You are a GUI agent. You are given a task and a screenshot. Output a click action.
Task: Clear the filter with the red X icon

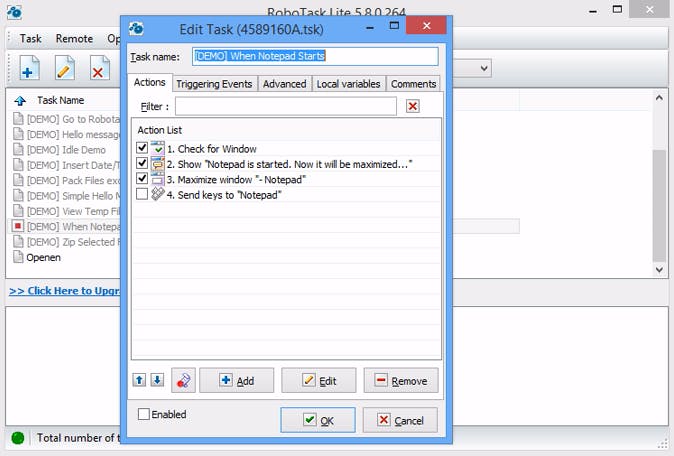(413, 106)
